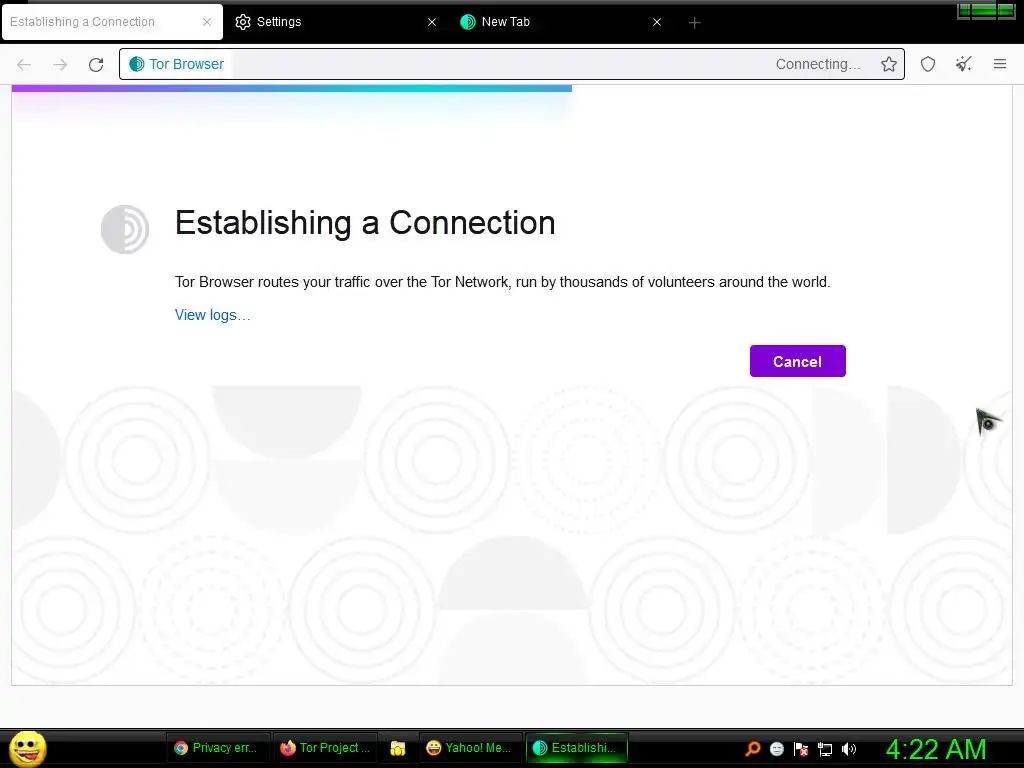Screen dimensions: 1024x768
Task: Click the search magnifier tray icon
Action: coord(753,749)
